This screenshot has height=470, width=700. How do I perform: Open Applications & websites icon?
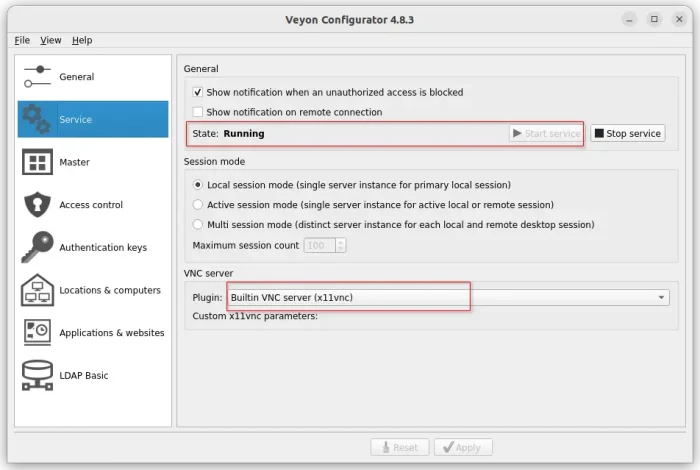pyautogui.click(x=37, y=333)
